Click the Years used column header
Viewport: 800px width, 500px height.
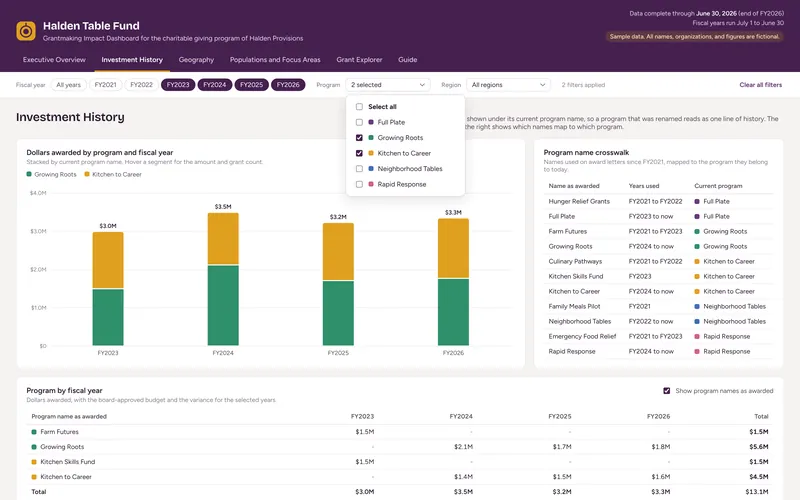coord(644,186)
